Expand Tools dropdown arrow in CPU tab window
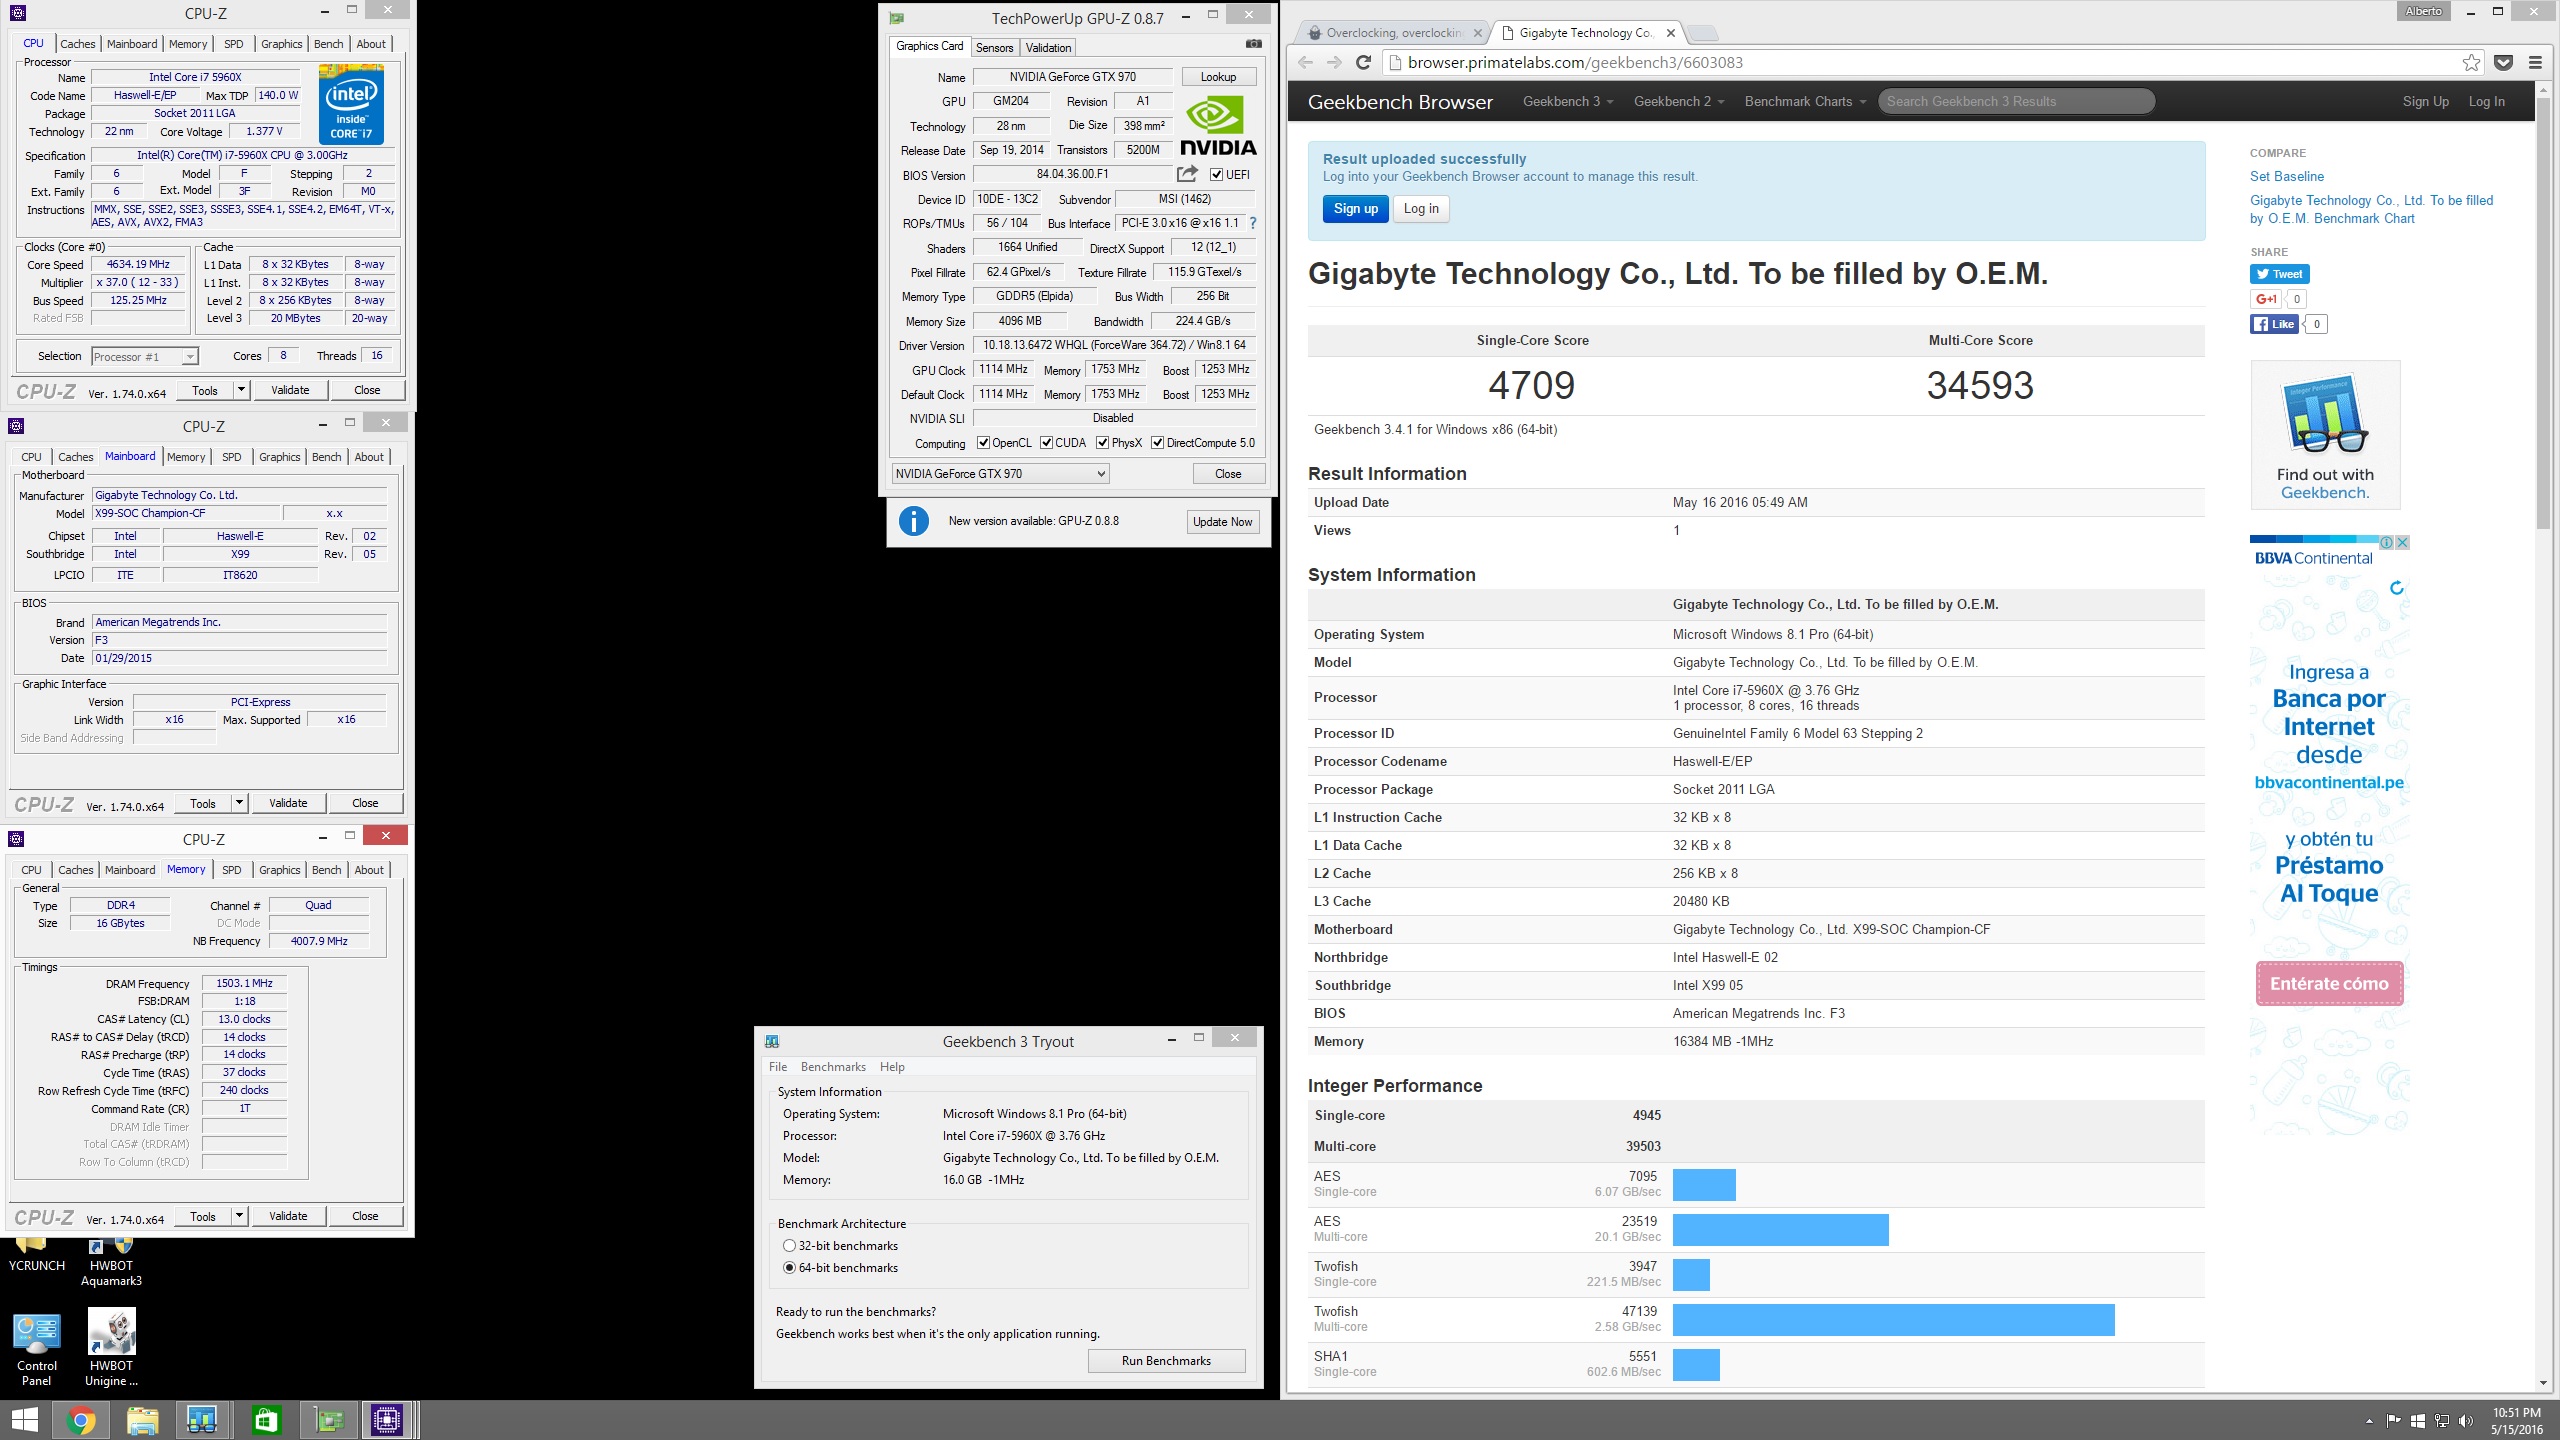 [x=241, y=390]
